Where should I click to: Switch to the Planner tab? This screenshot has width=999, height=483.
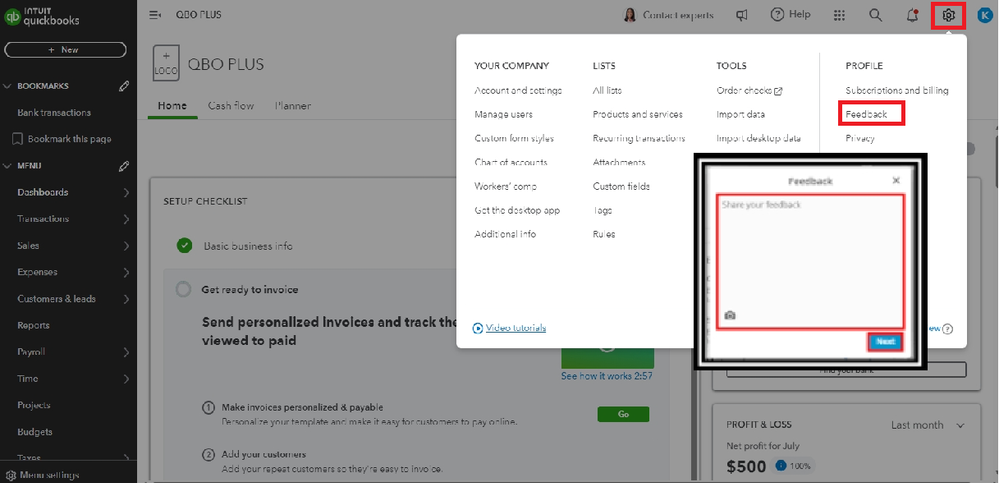293,106
